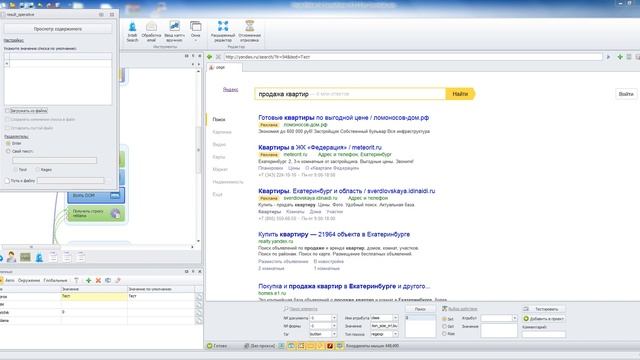The width and height of the screenshot is (640, 360).
Task: Click the Search button in element finder
Action: click(x=420, y=309)
